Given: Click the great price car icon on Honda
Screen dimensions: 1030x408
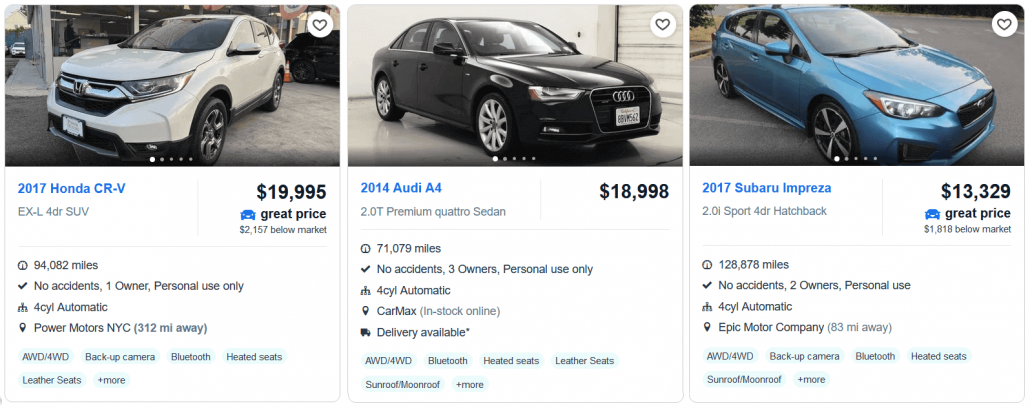Looking at the screenshot, I should [248, 214].
